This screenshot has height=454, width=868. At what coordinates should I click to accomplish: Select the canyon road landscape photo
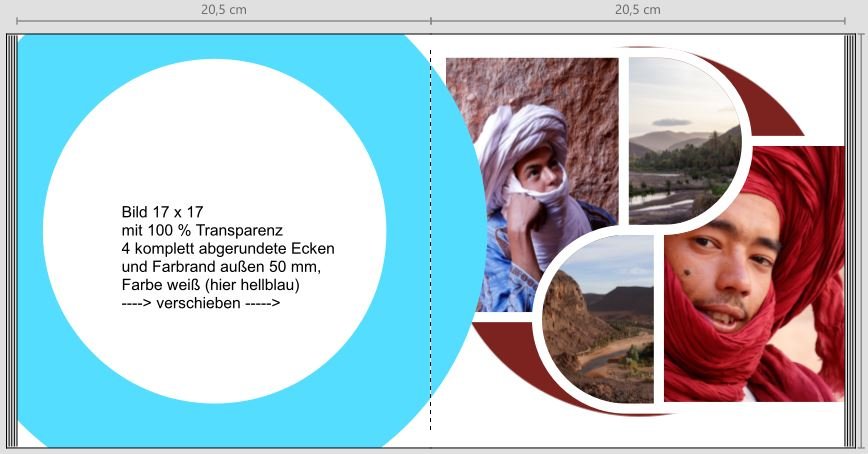[598, 319]
